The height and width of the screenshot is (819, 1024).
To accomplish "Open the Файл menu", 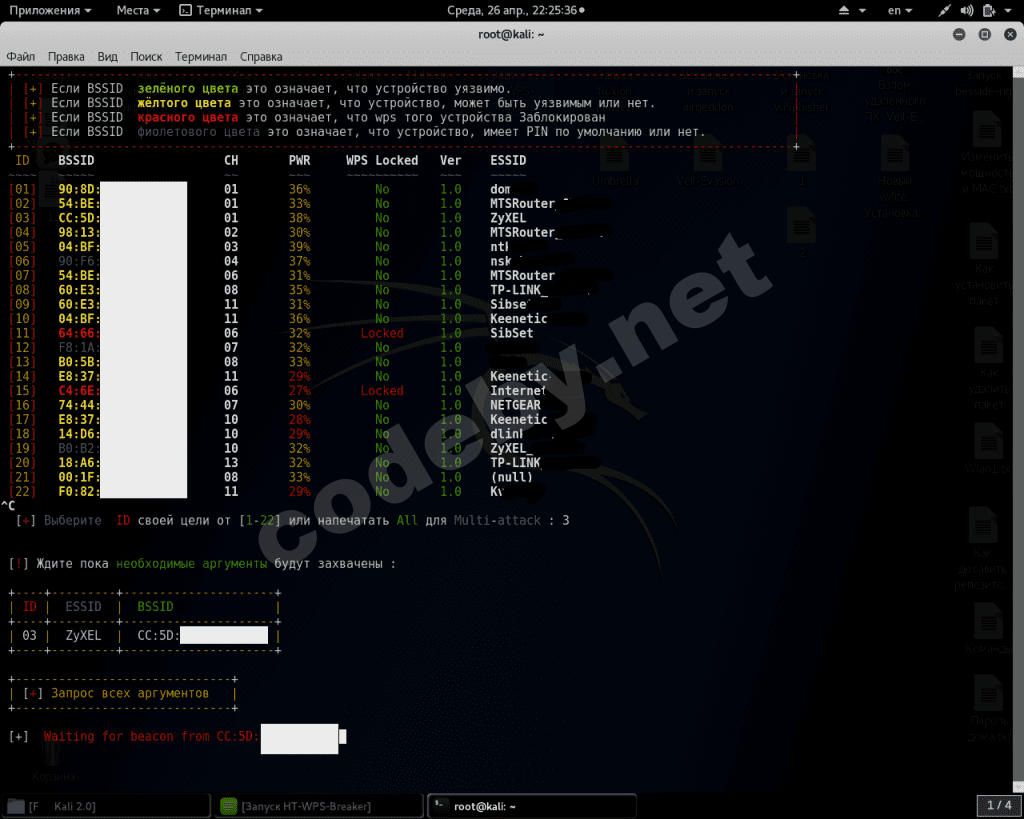I will point(21,57).
